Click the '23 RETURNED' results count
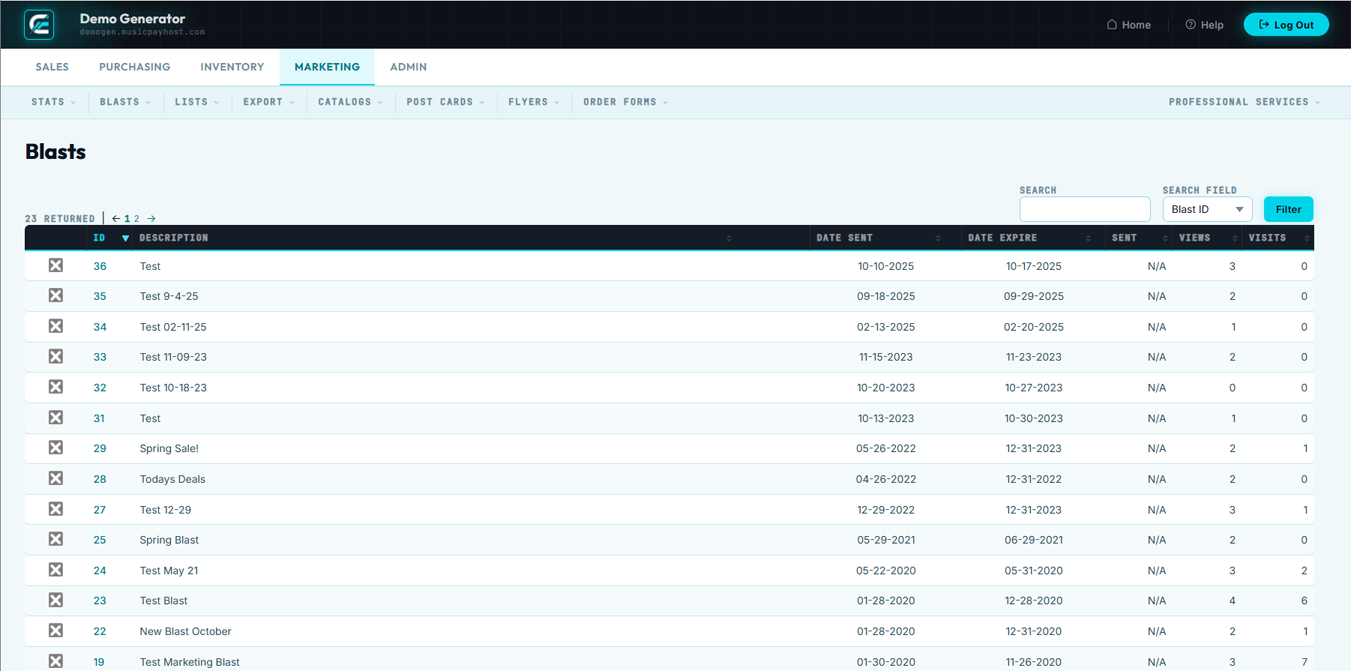 (60, 218)
